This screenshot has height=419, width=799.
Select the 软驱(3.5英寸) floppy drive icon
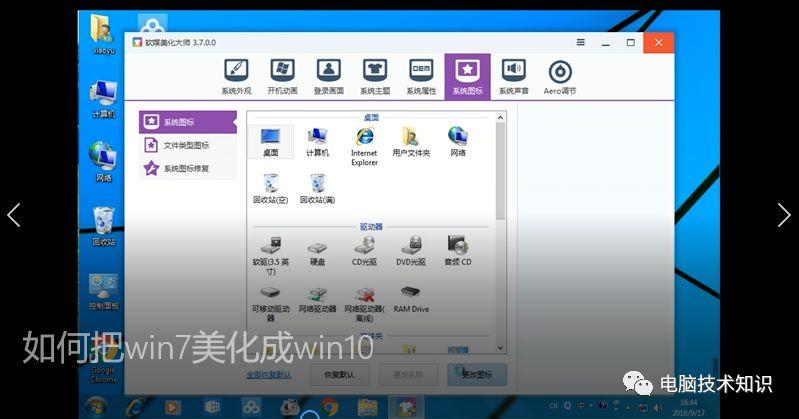point(271,256)
